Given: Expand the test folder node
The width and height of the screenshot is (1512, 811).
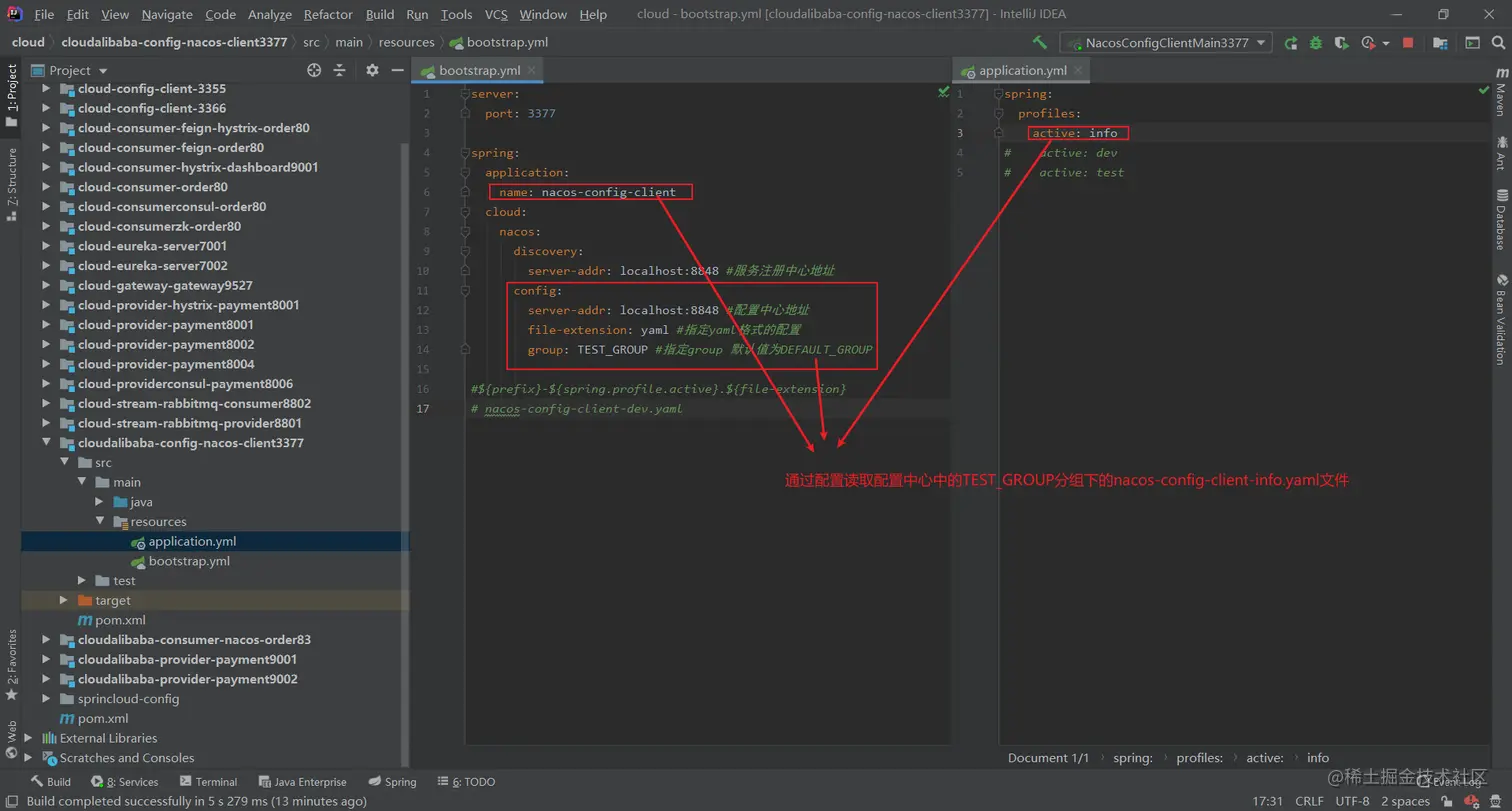Looking at the screenshot, I should coord(82,581).
